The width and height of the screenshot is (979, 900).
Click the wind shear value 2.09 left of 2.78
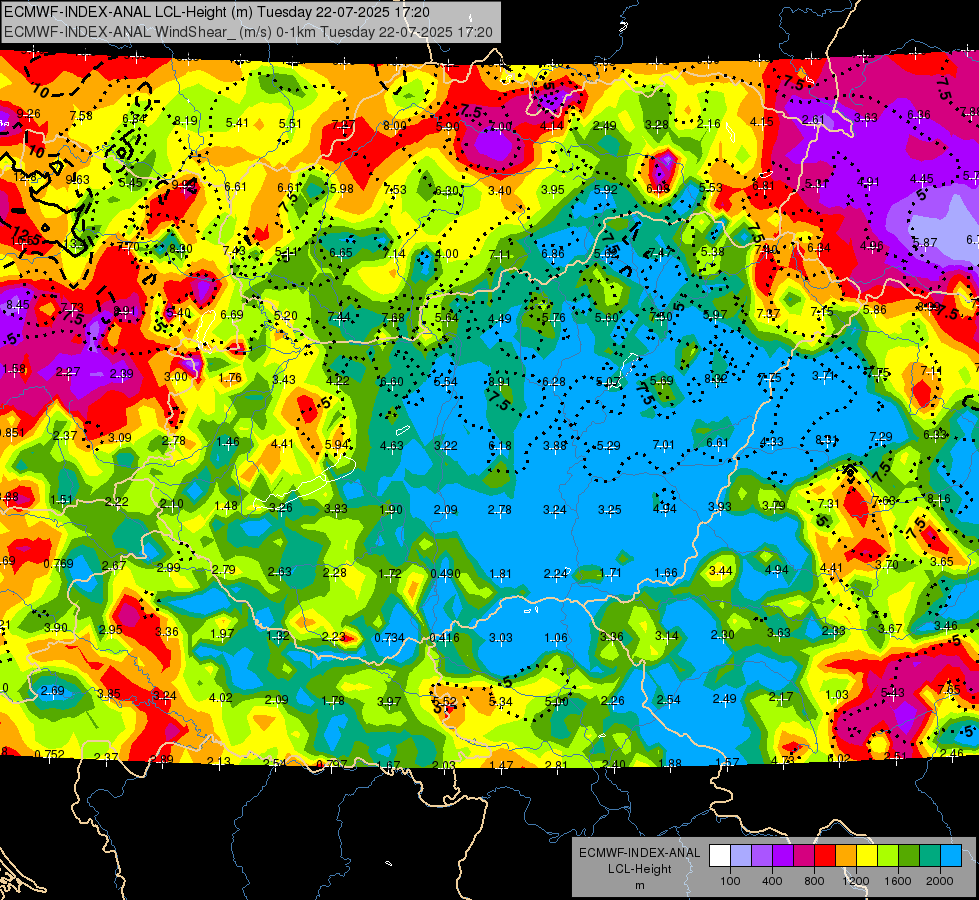point(445,510)
